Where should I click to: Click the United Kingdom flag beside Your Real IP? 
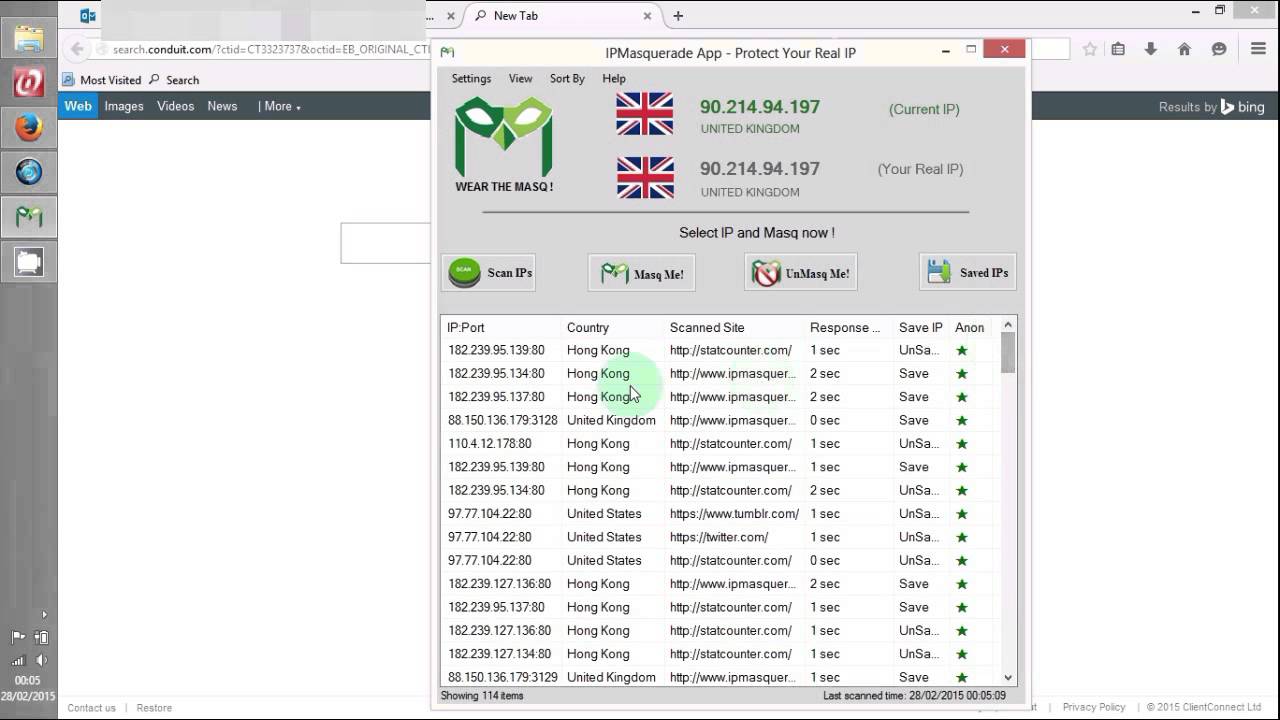coord(645,177)
